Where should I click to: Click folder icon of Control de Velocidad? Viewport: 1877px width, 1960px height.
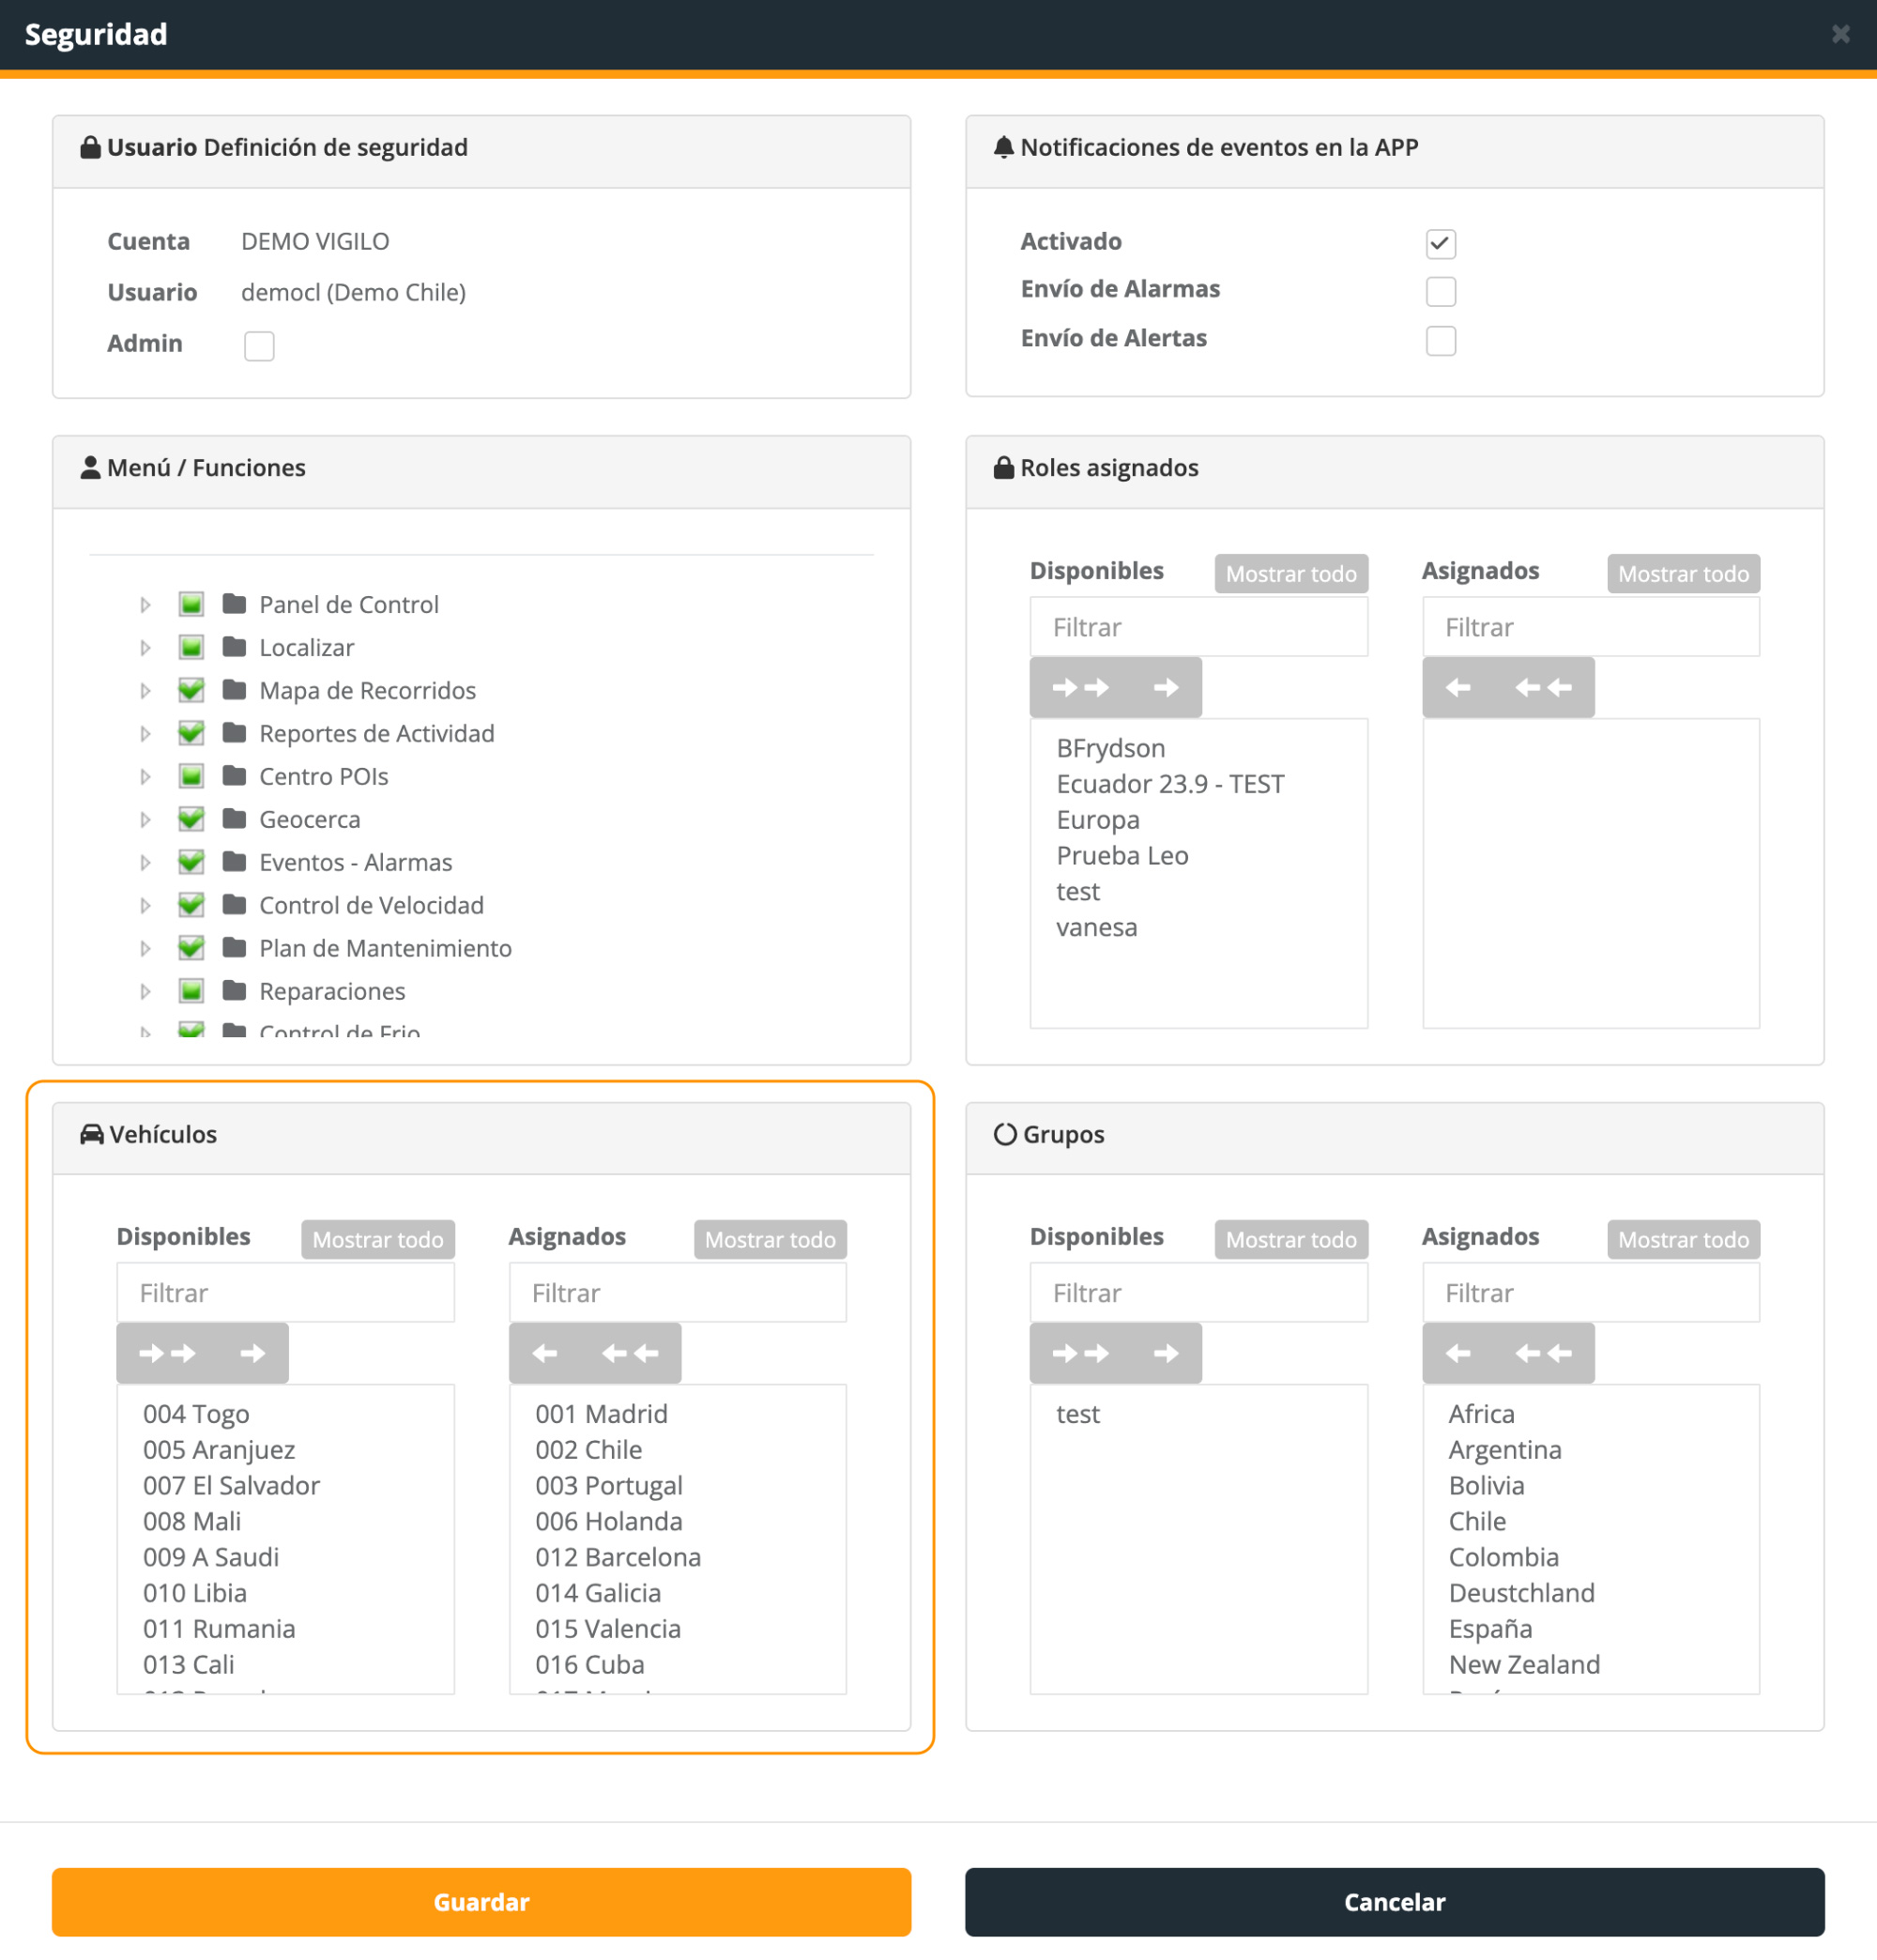[x=234, y=904]
